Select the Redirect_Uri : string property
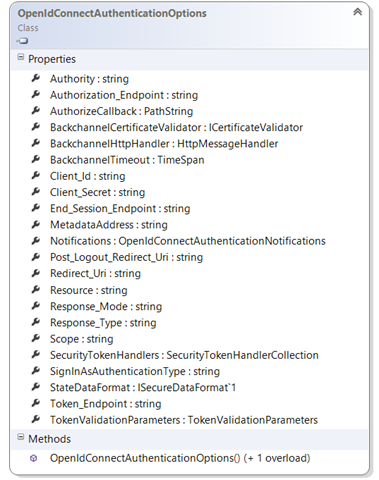Image resolution: width=379 pixels, height=480 pixels. pos(95,273)
